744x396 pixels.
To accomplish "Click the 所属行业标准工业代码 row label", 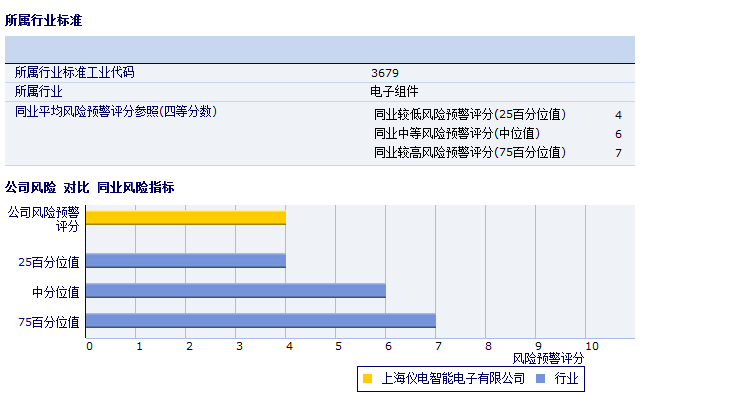I will pyautogui.click(x=74, y=72).
